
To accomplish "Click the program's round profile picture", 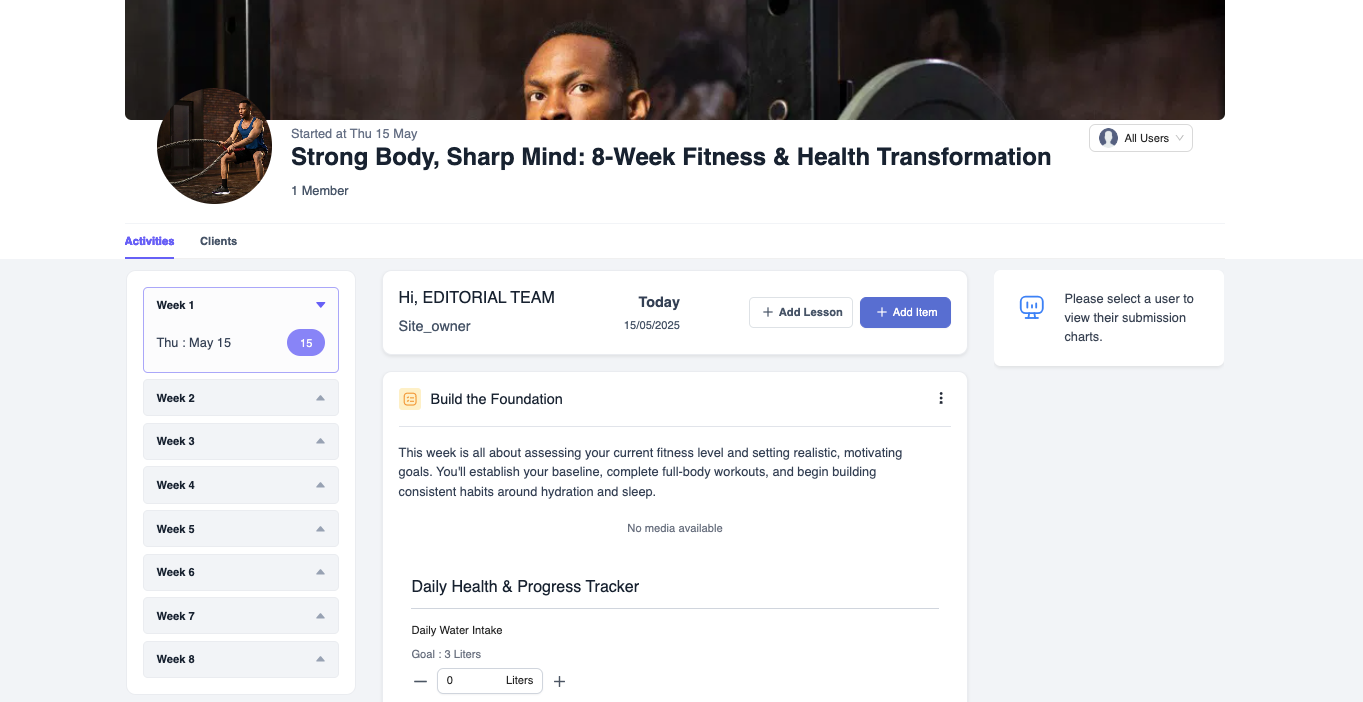I will [x=215, y=146].
